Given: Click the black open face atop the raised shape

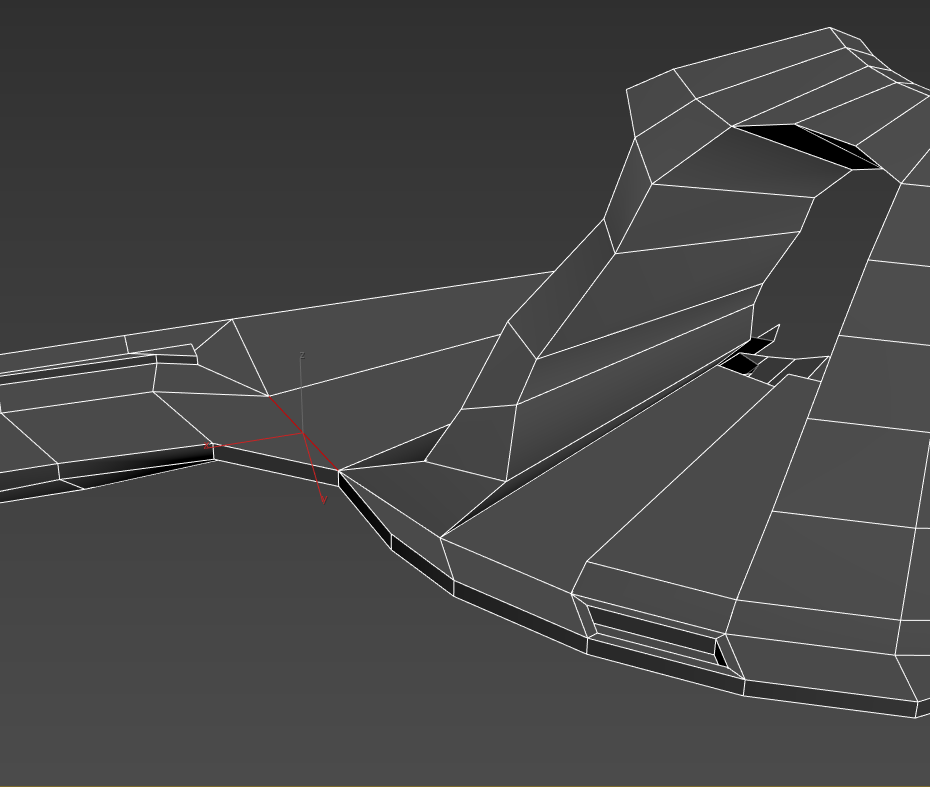Looking at the screenshot, I should (x=810, y=145).
